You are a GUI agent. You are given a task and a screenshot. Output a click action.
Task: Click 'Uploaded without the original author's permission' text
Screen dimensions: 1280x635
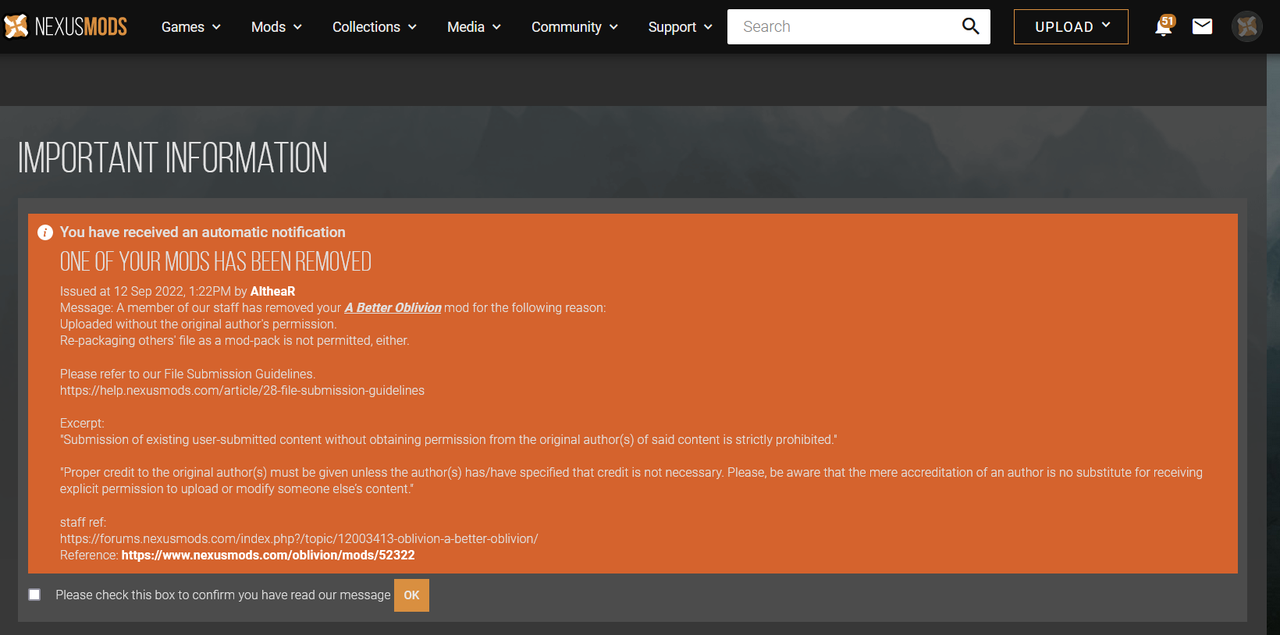pos(198,324)
